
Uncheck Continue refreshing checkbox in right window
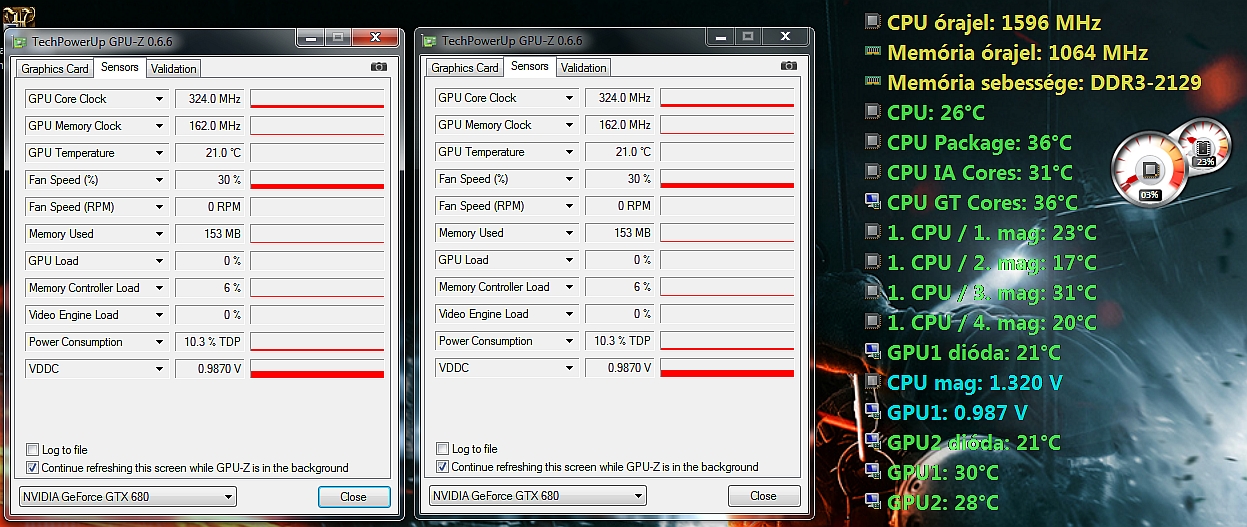[x=443, y=466]
